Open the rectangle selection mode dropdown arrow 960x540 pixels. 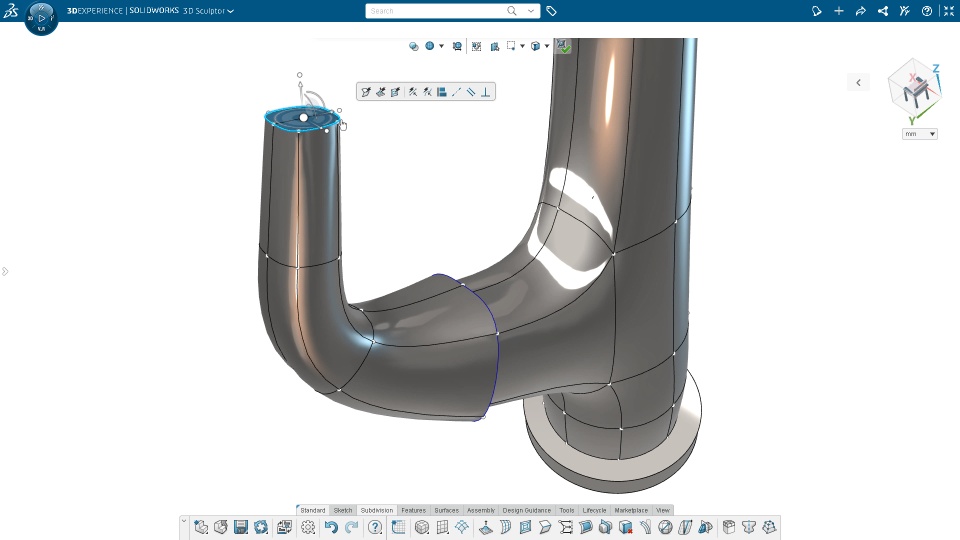[522, 46]
